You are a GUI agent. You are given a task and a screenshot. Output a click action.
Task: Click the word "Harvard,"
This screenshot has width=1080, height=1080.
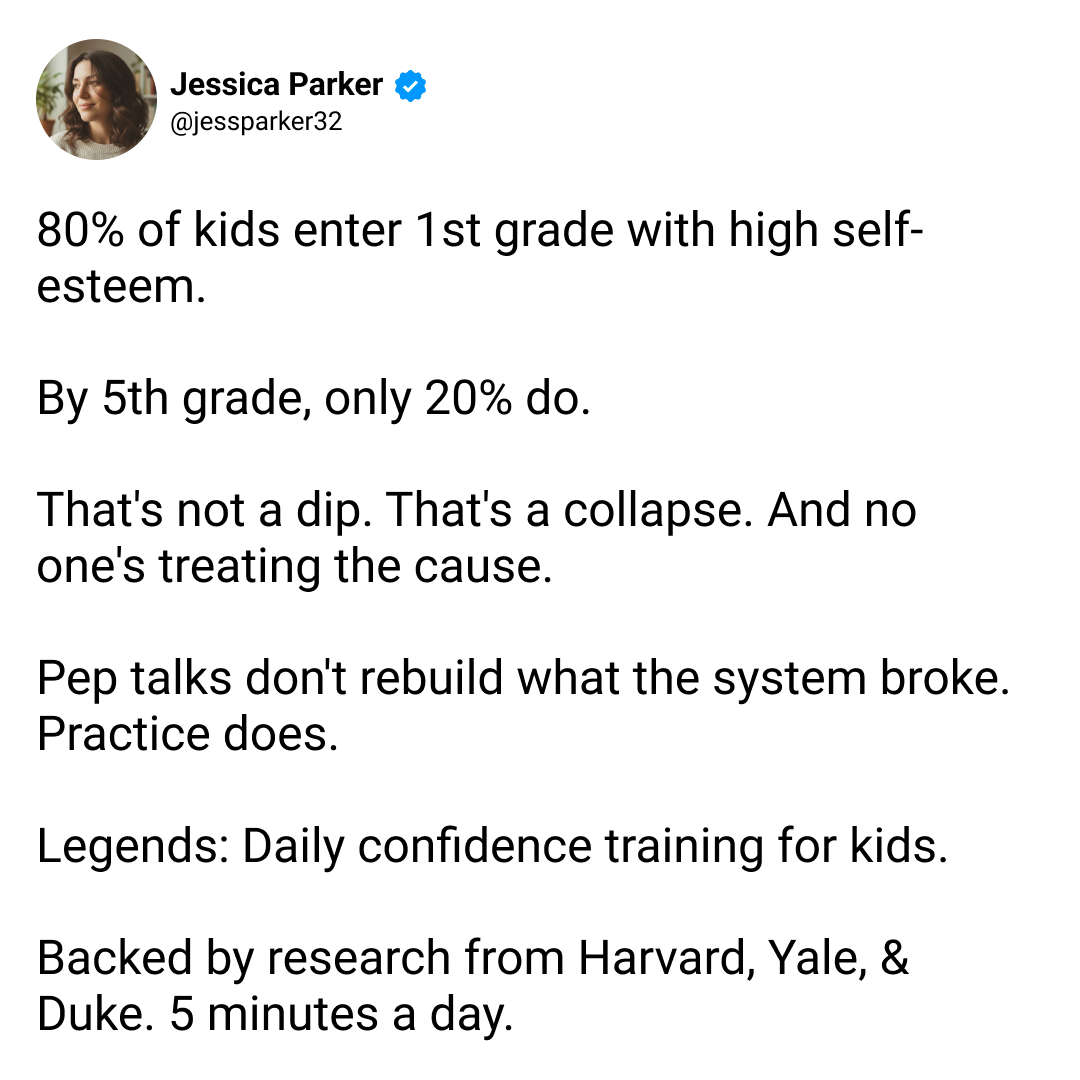pos(666,959)
